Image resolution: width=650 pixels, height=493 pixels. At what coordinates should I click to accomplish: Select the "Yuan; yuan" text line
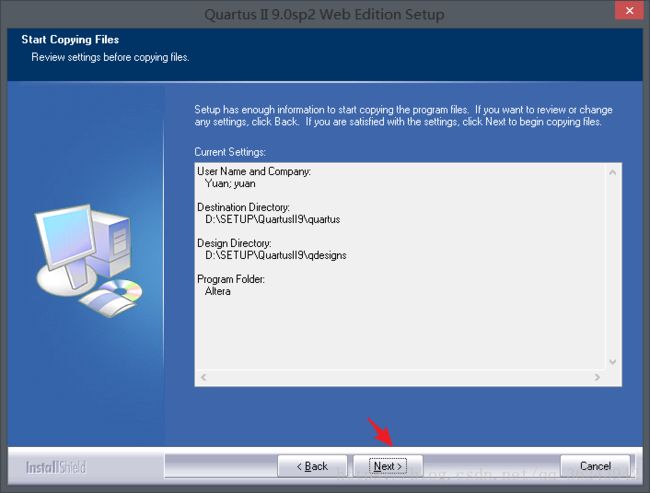[x=230, y=183]
